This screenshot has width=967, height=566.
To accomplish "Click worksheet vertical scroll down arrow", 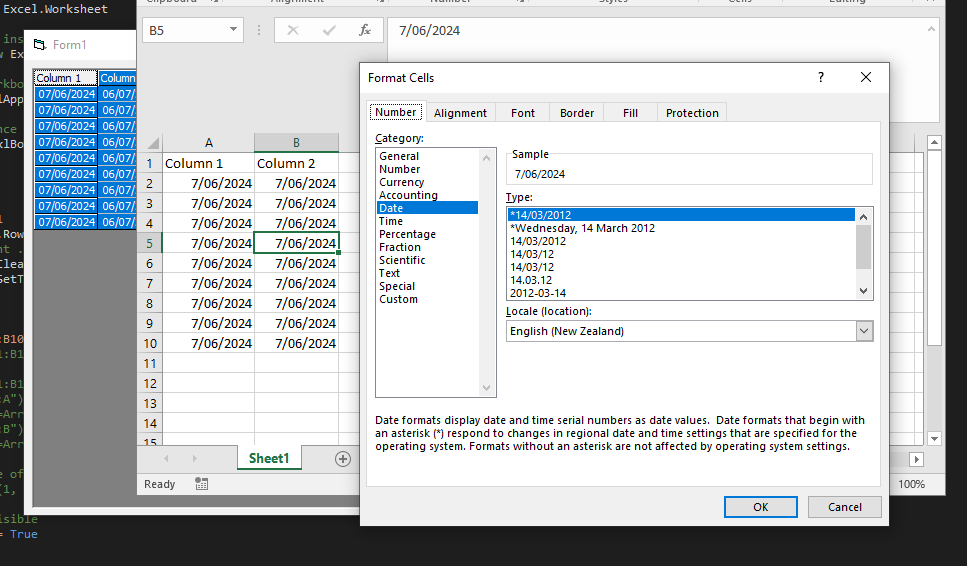I will (934, 439).
